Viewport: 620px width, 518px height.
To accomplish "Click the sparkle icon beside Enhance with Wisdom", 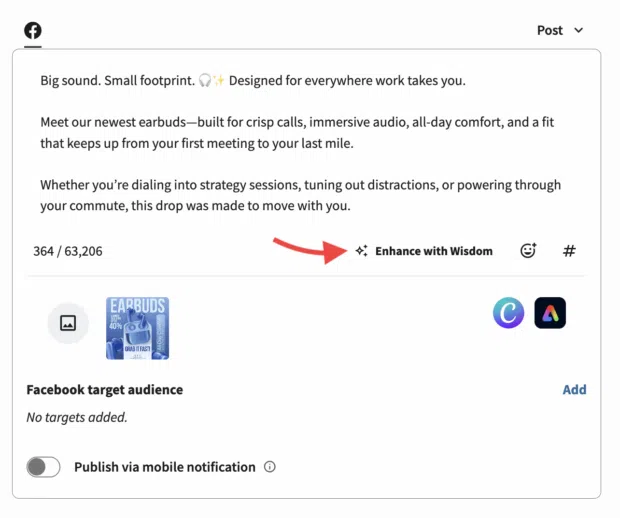I will point(361,251).
